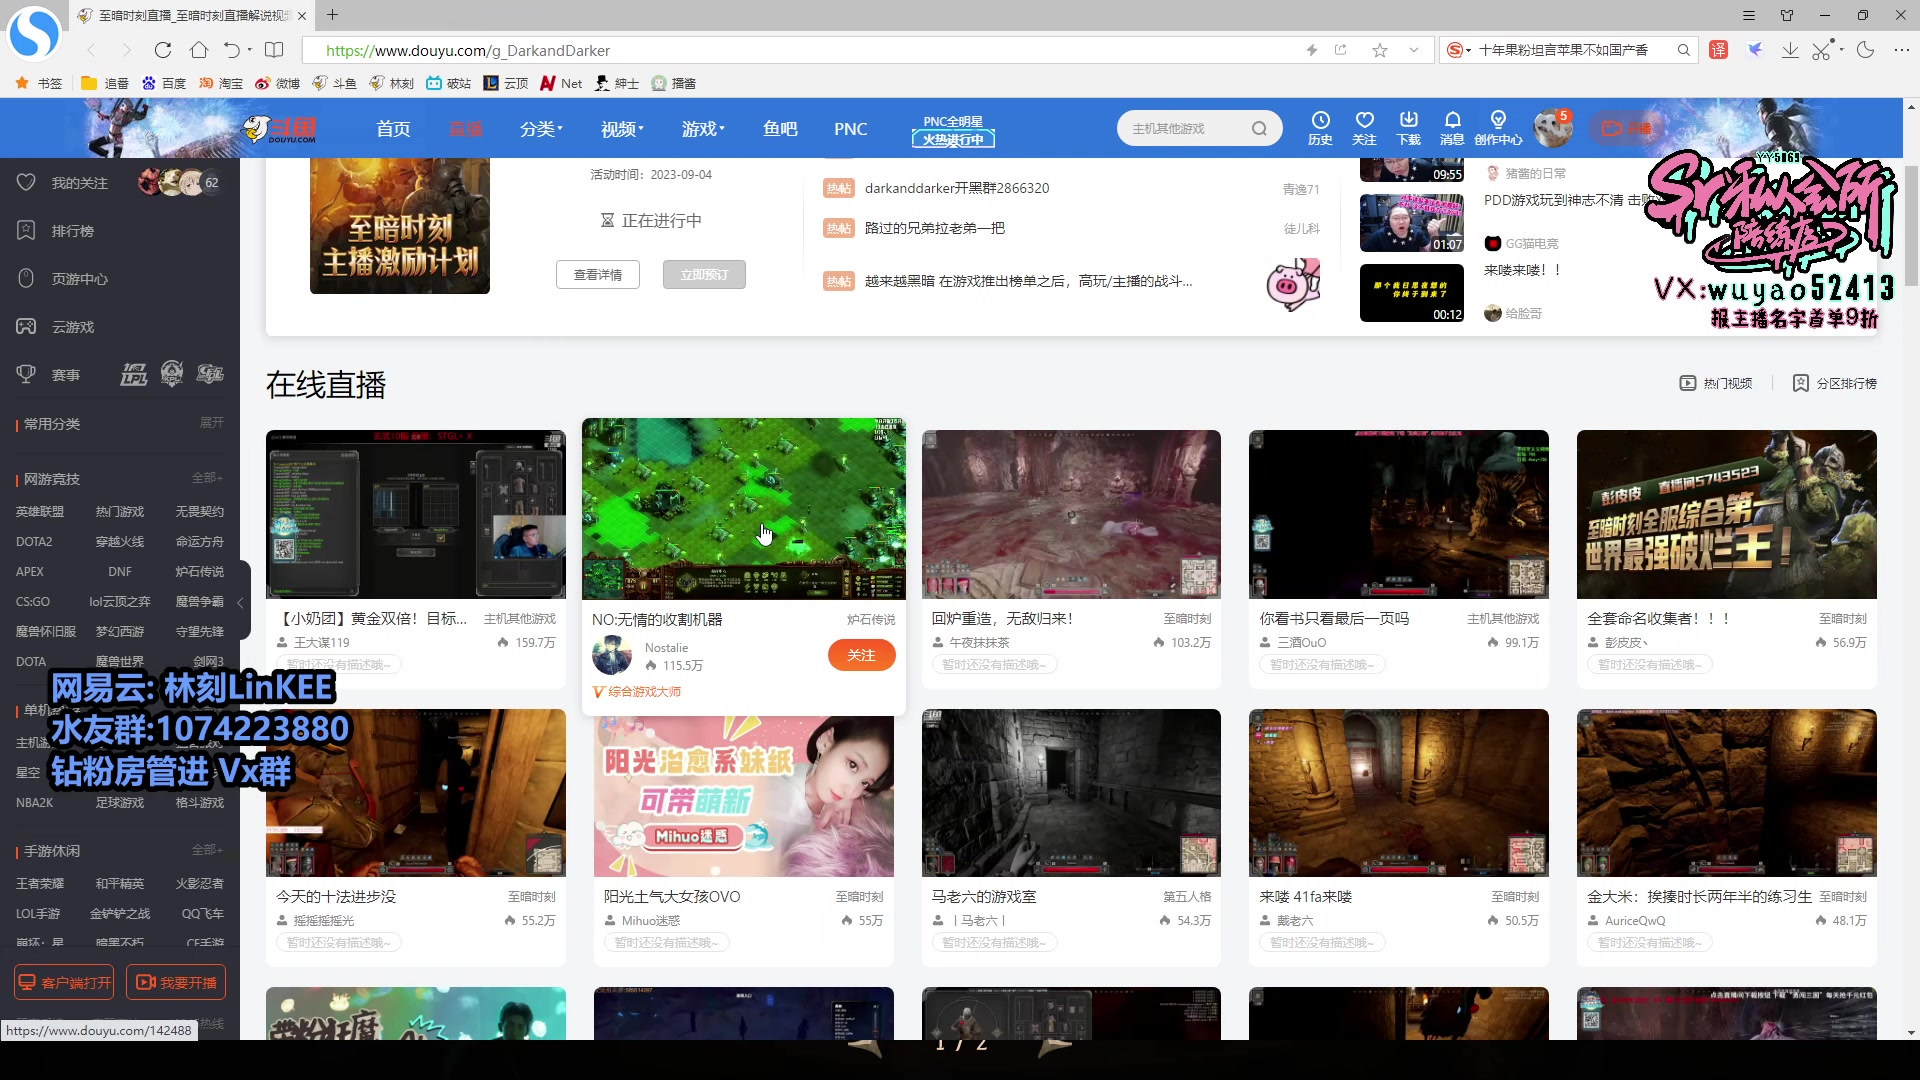1920x1080 pixels.
Task: Open search engine selector dropdown
Action: coord(1460,50)
